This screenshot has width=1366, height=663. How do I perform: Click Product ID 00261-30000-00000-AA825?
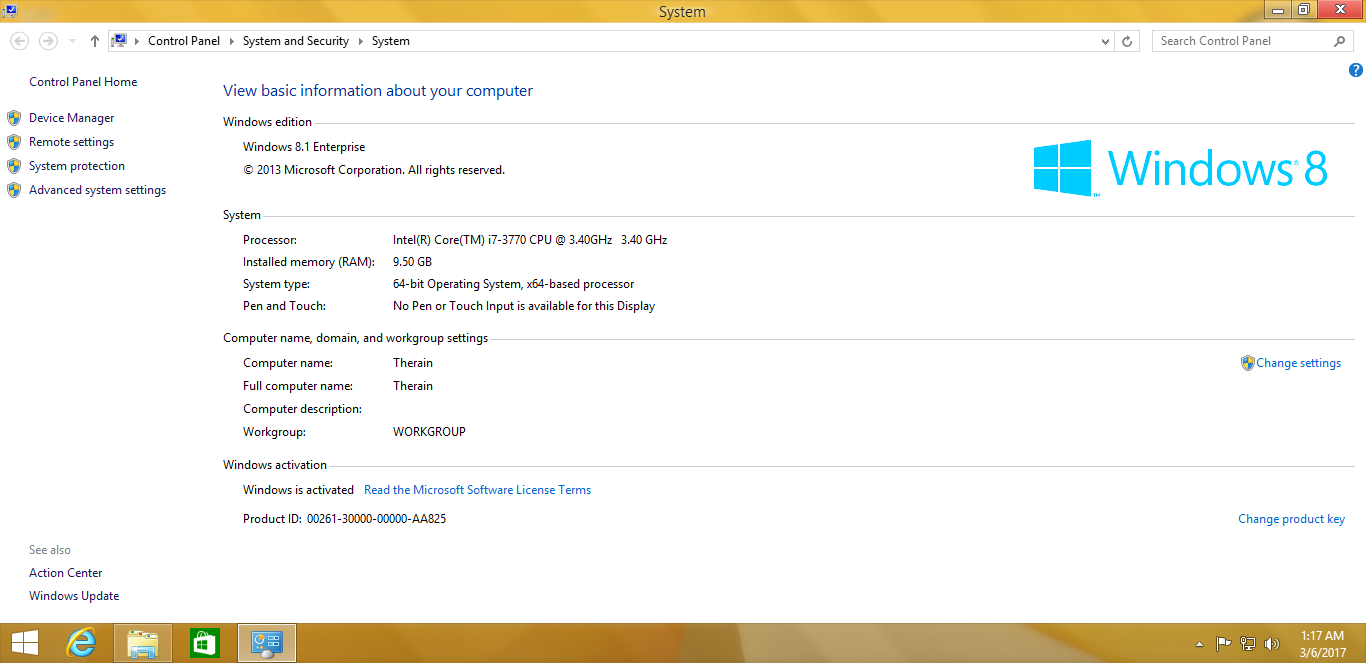[x=345, y=519]
